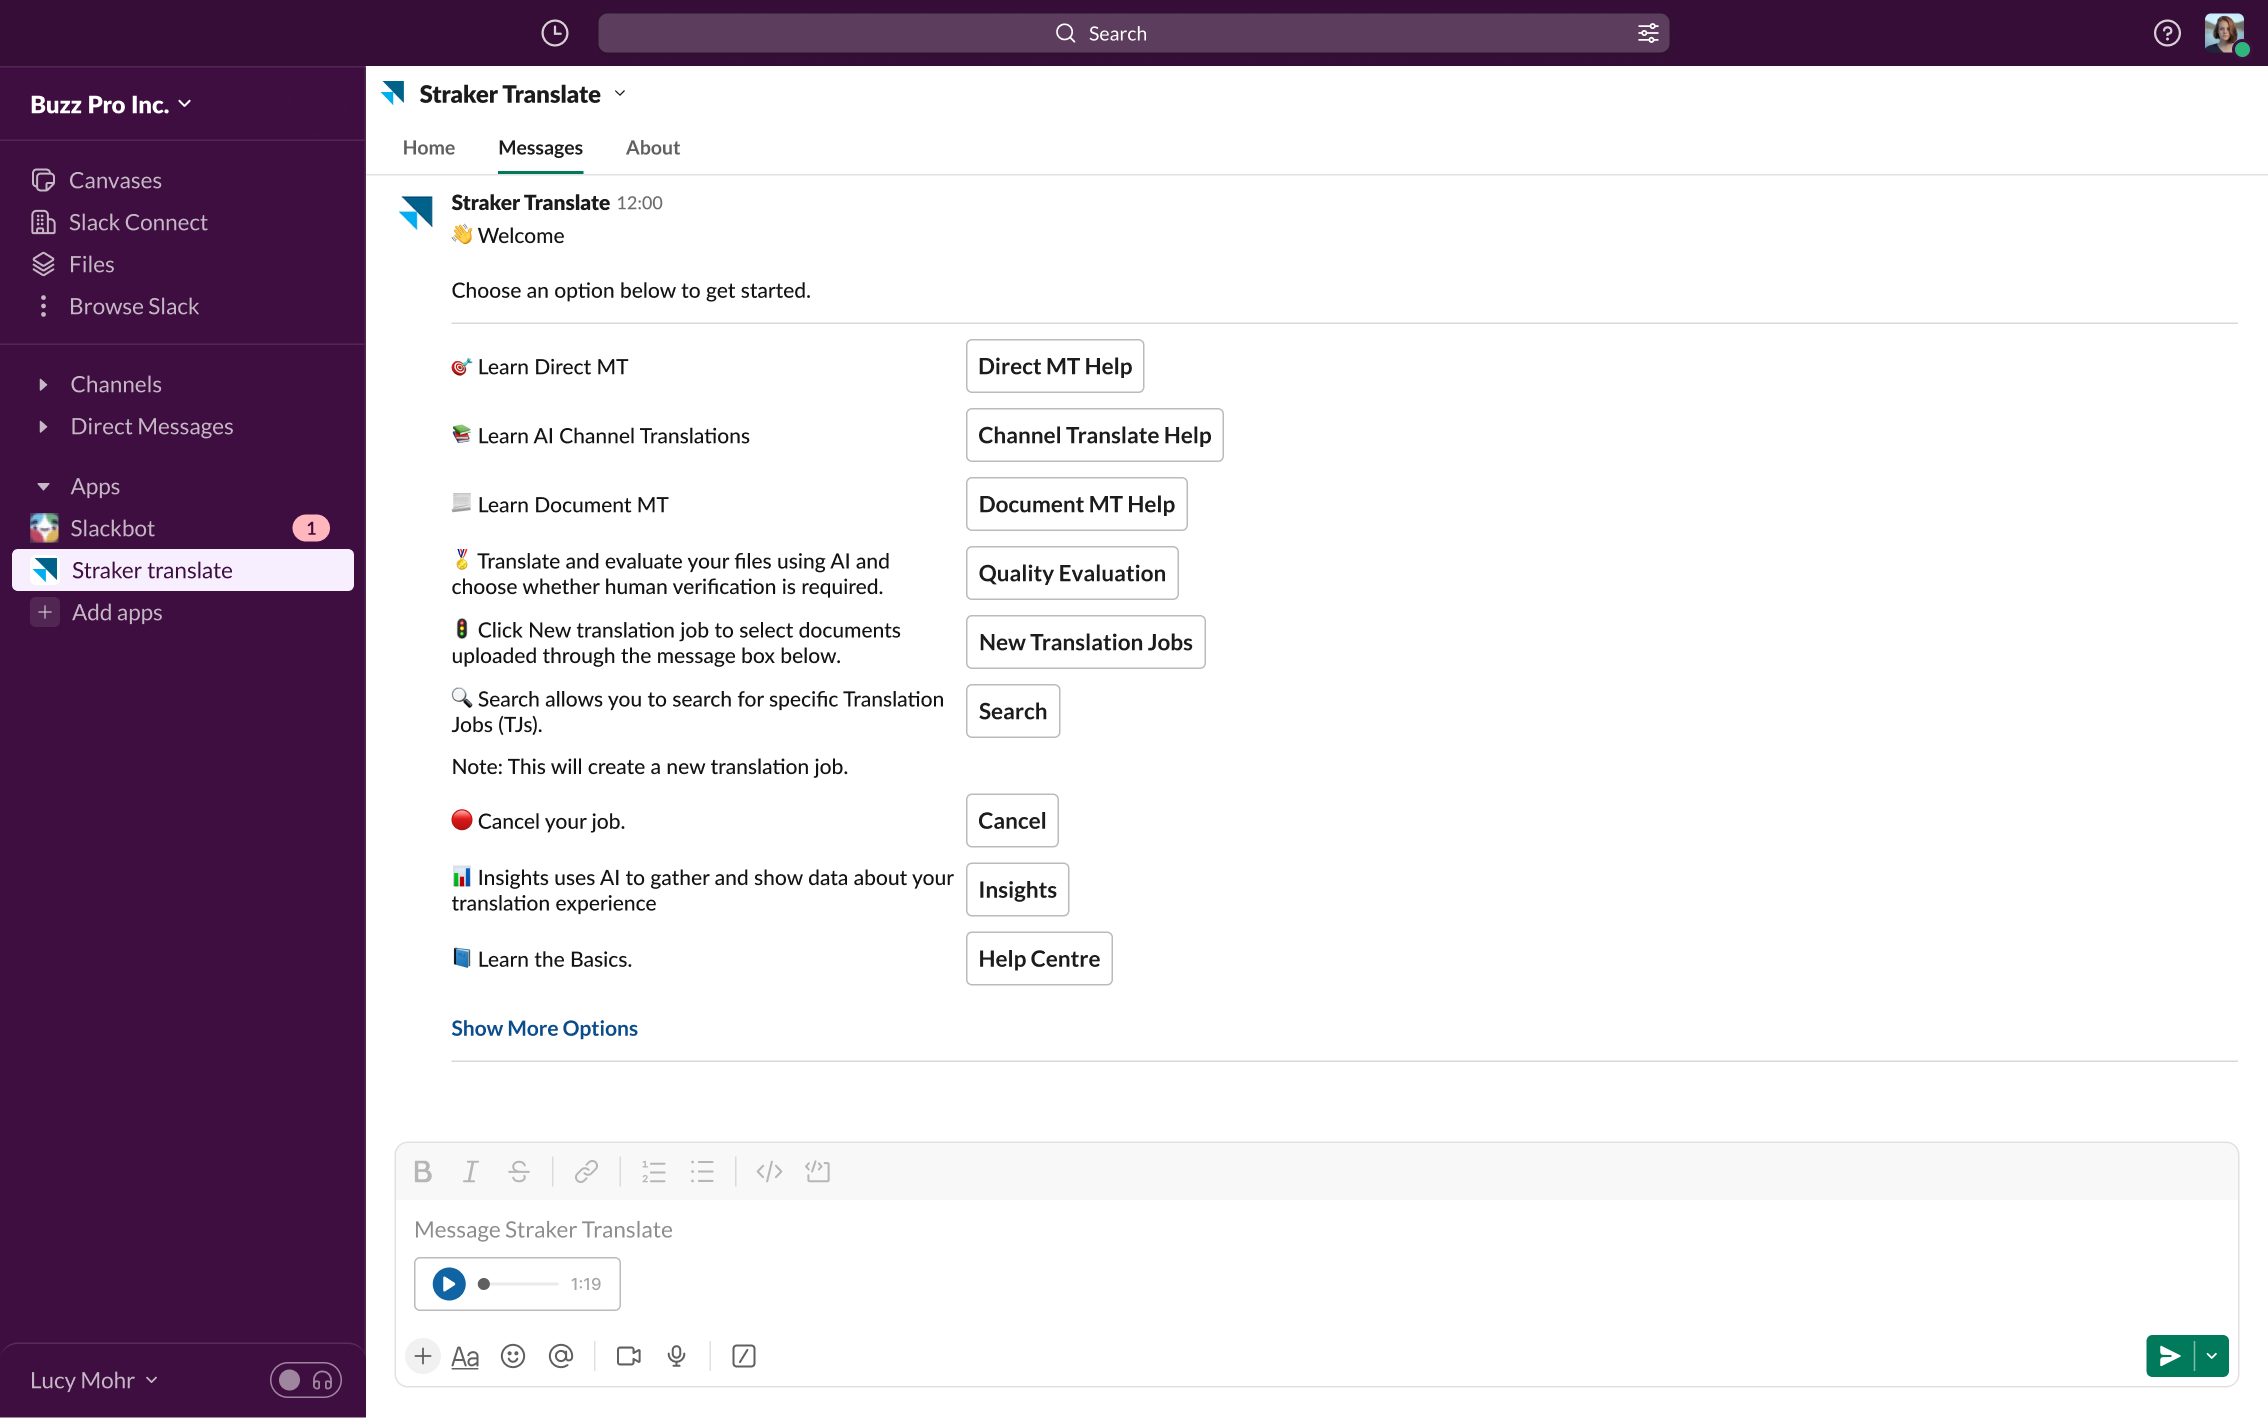Open the help question mark icon
Viewport: 2268px width, 1418px height.
pos(2166,33)
